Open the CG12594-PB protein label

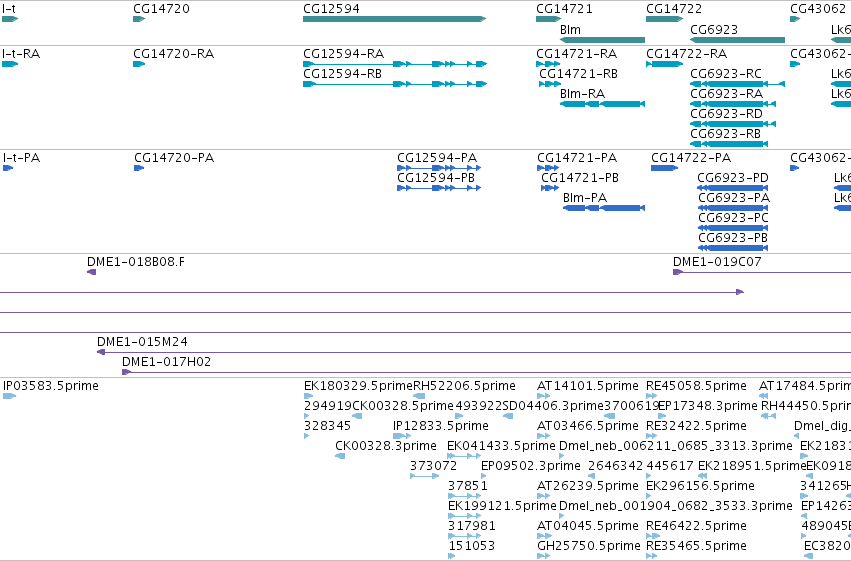click(x=436, y=178)
